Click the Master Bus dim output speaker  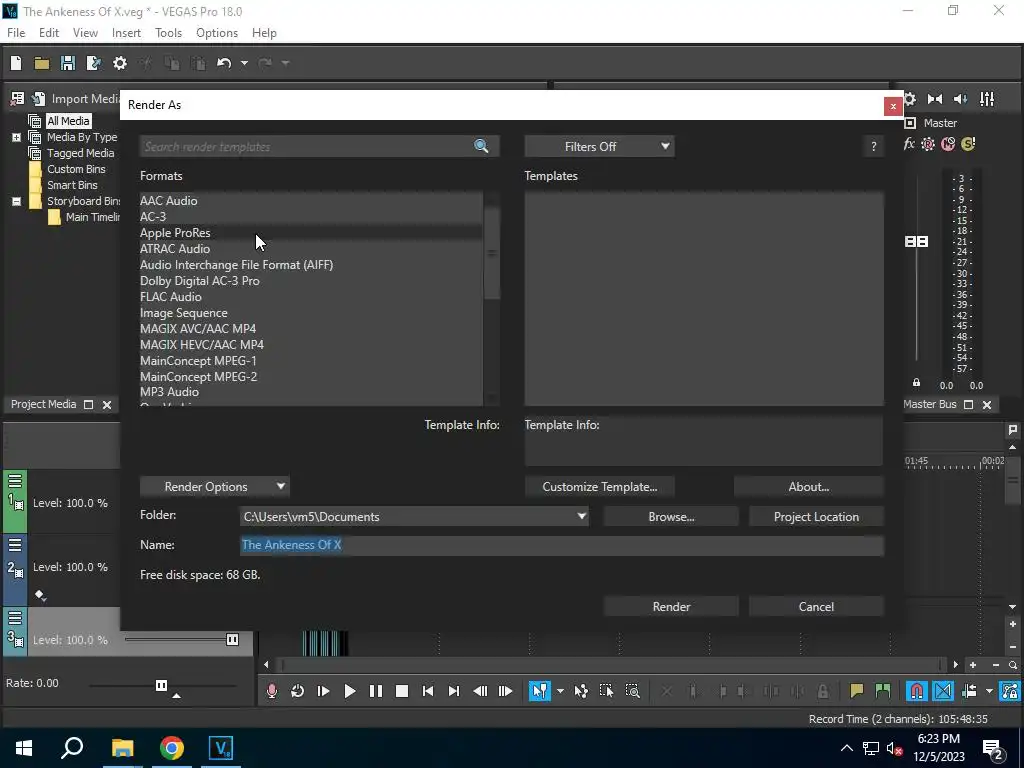pyautogui.click(x=961, y=99)
